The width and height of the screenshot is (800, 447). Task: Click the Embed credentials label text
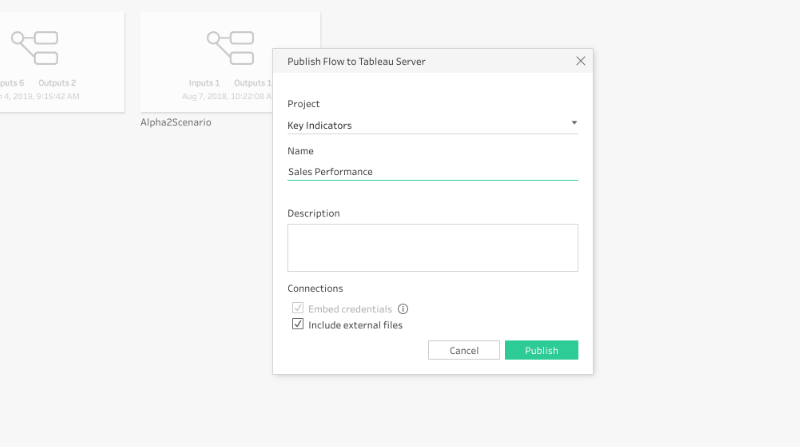pyautogui.click(x=350, y=309)
